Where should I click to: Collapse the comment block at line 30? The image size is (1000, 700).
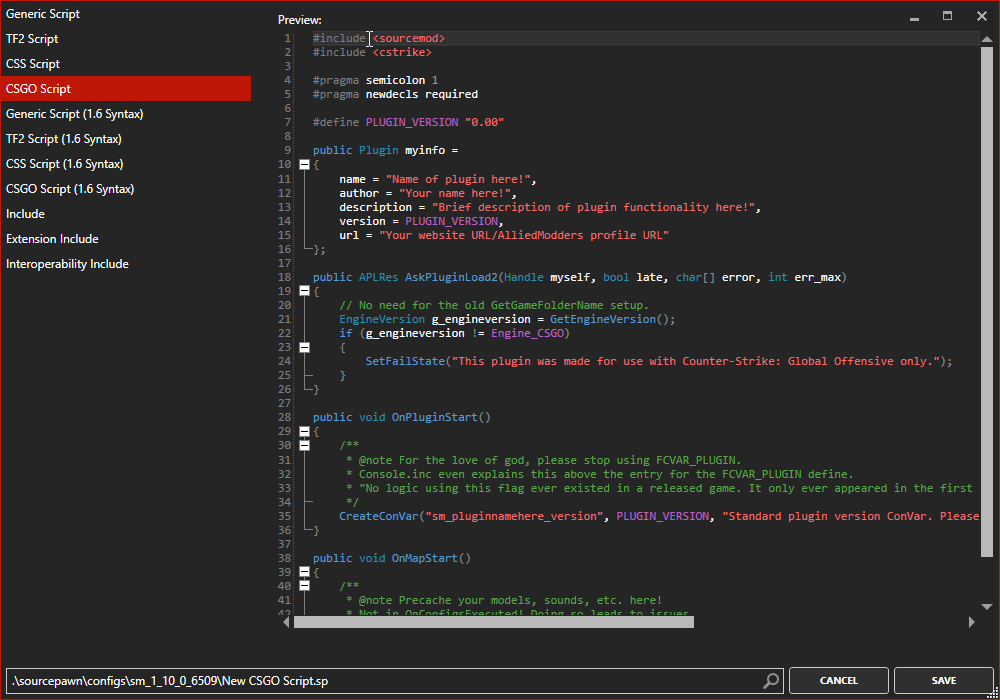coord(305,446)
